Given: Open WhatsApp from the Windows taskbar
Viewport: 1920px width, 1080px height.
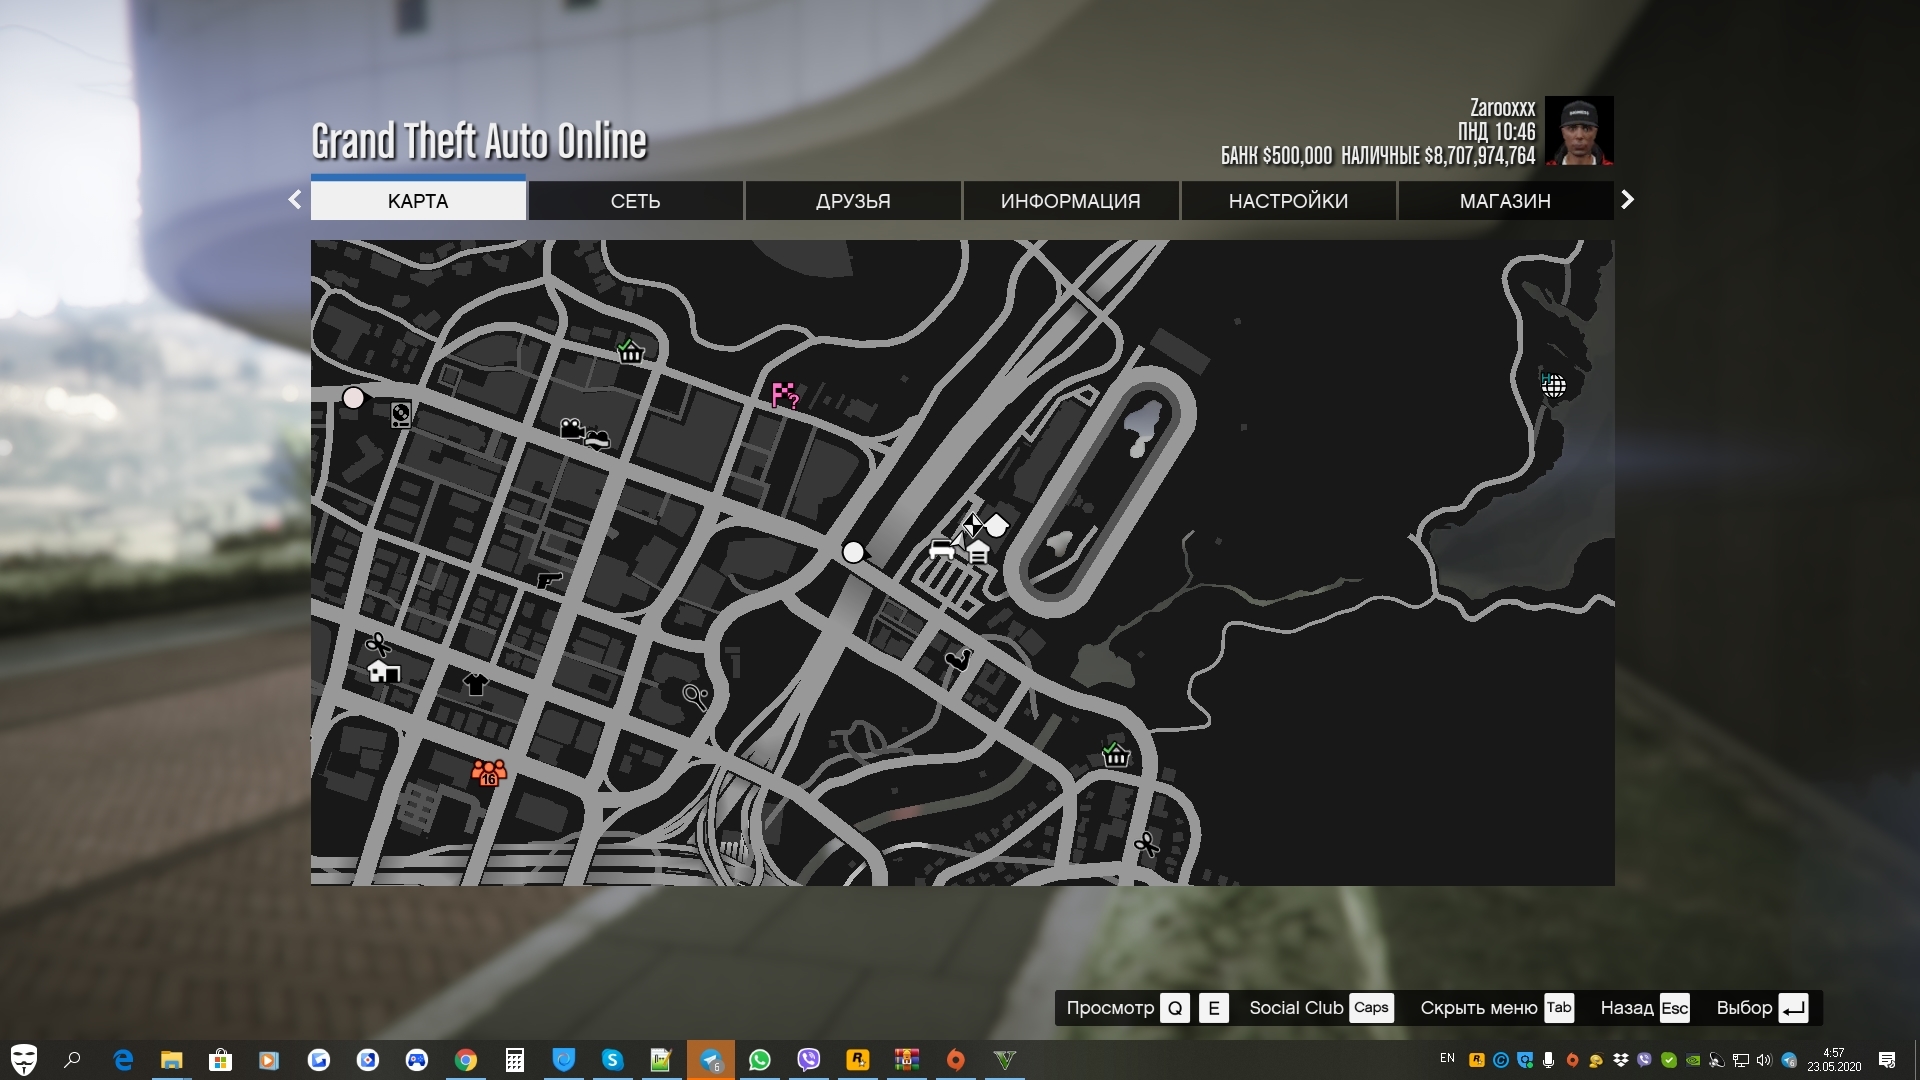Looking at the screenshot, I should coord(760,1060).
